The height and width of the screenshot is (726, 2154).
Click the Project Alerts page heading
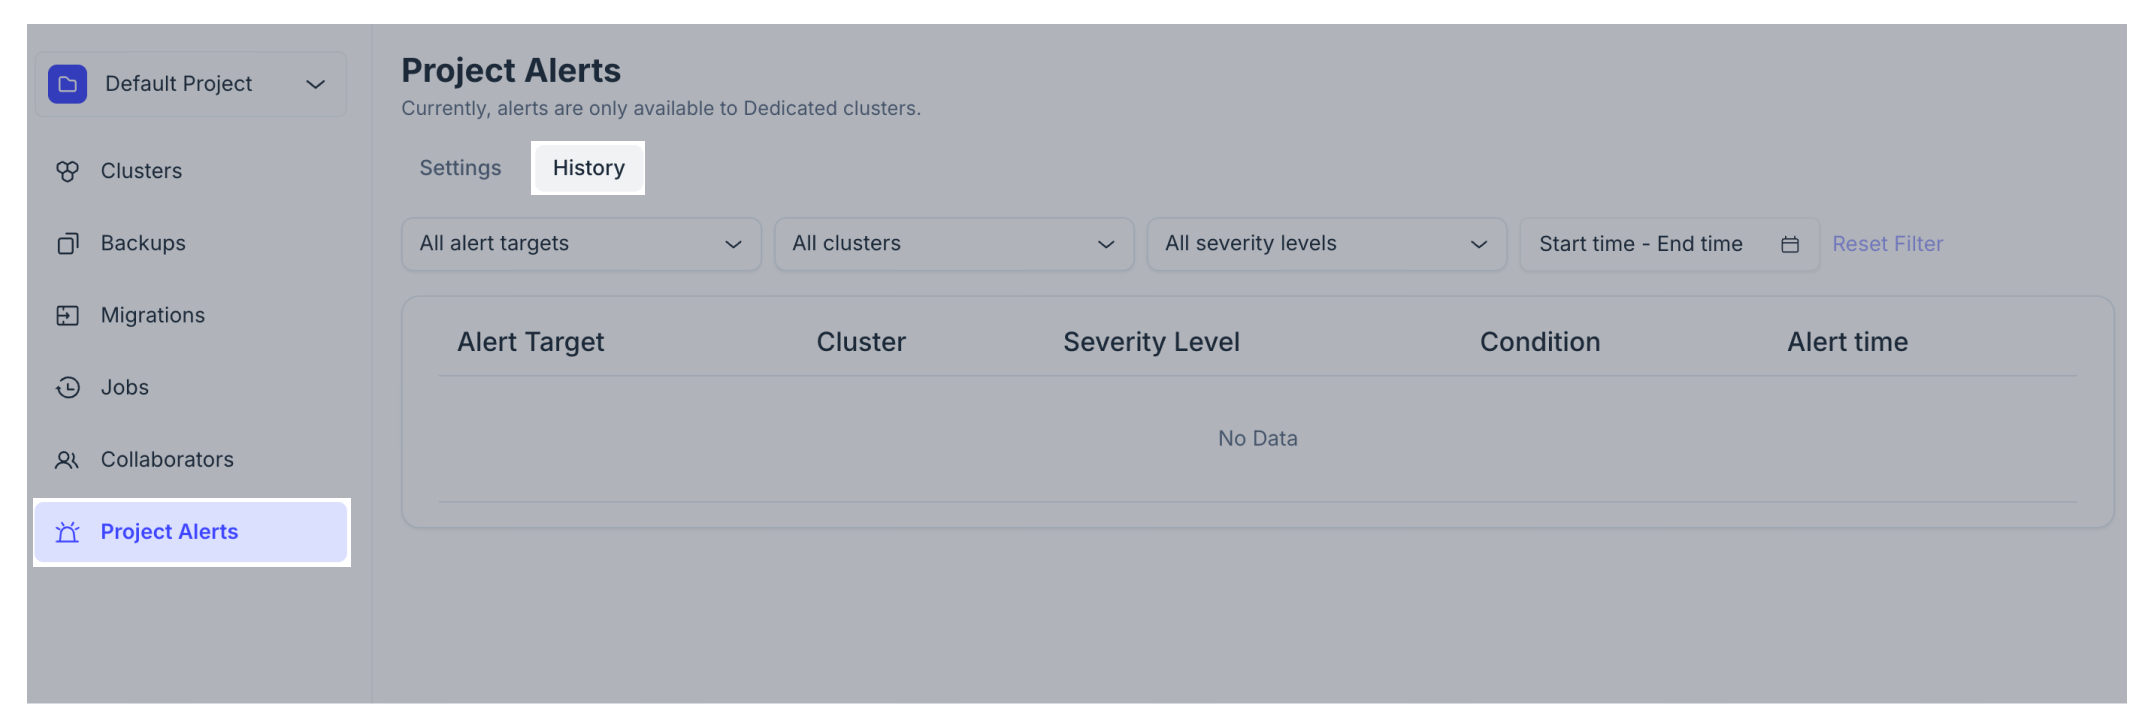point(511,71)
